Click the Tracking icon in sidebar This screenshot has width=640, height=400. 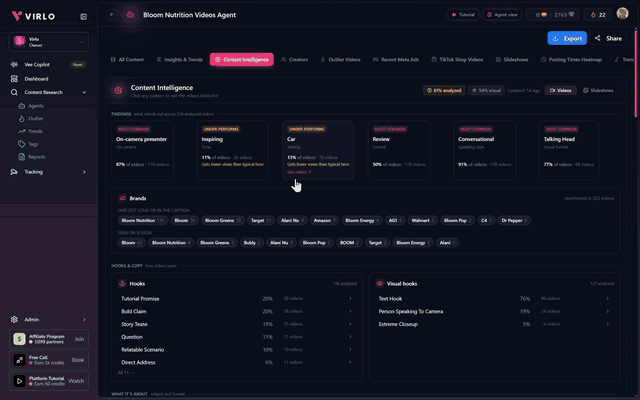click(14, 172)
